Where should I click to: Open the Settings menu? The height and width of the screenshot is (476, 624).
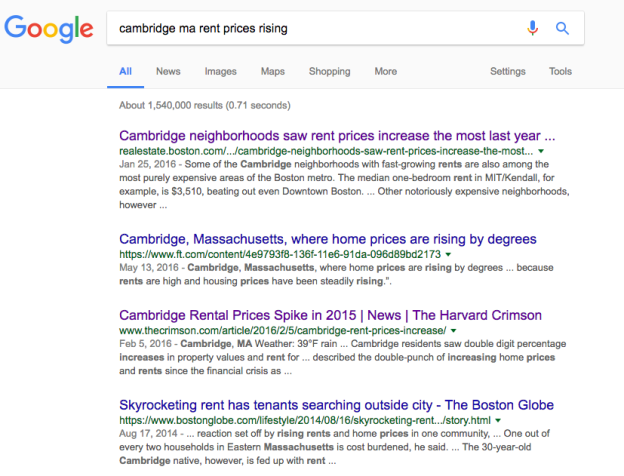click(x=508, y=71)
